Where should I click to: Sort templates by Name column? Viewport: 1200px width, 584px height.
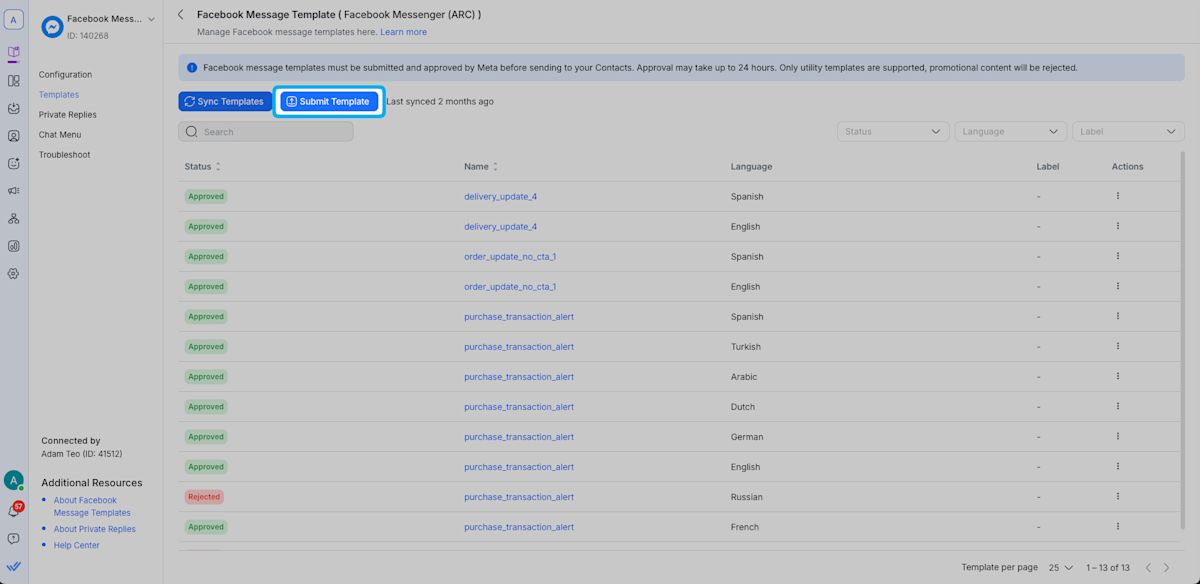481,166
